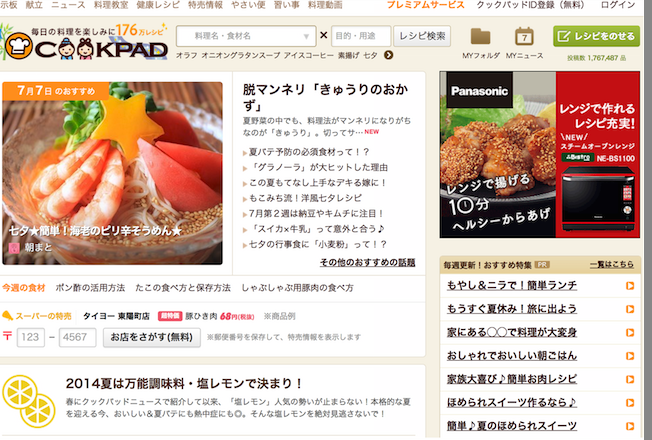Open headline 脱マンネリ「きゅうりのおかず」
Image resolution: width=652 pixels, height=440 pixels.
click(x=326, y=97)
